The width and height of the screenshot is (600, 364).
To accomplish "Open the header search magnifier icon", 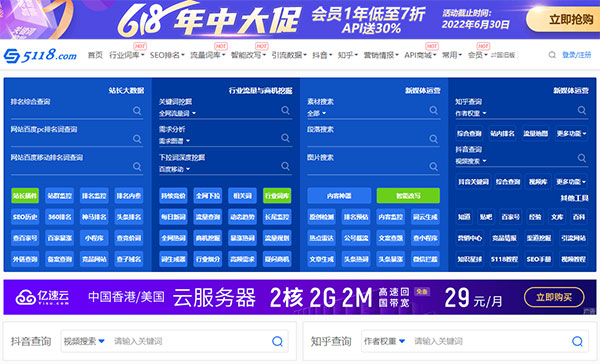I will click(552, 55).
